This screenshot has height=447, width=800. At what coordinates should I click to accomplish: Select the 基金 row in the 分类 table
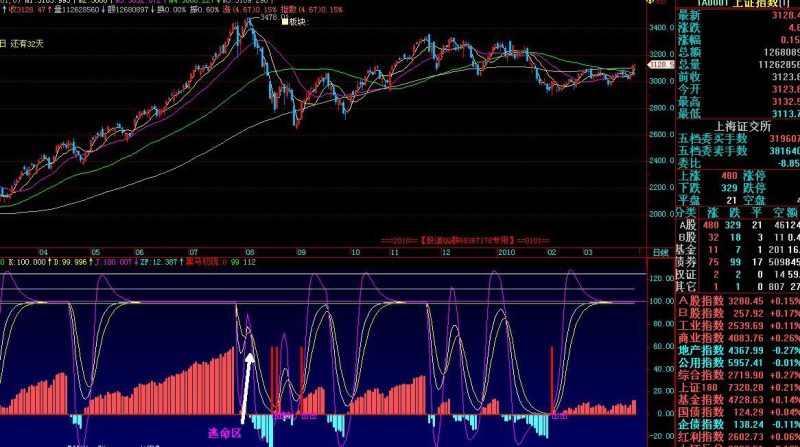point(739,250)
